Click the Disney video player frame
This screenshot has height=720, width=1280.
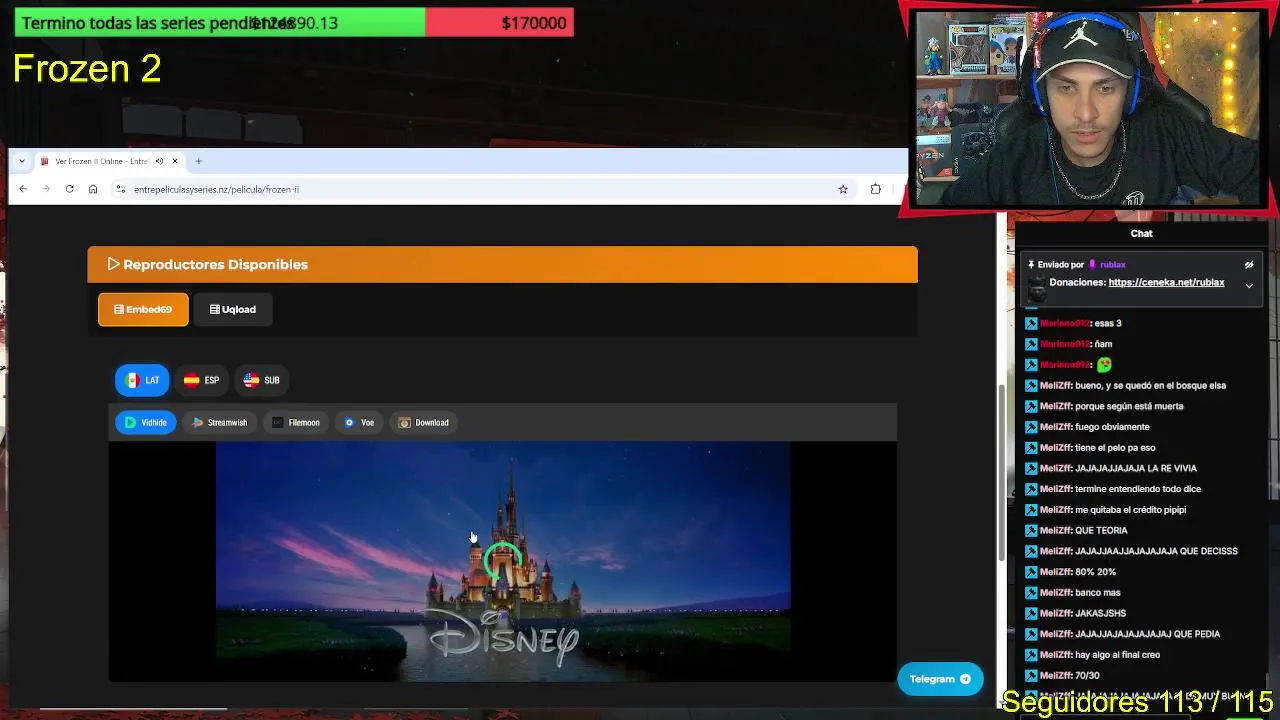coord(503,561)
